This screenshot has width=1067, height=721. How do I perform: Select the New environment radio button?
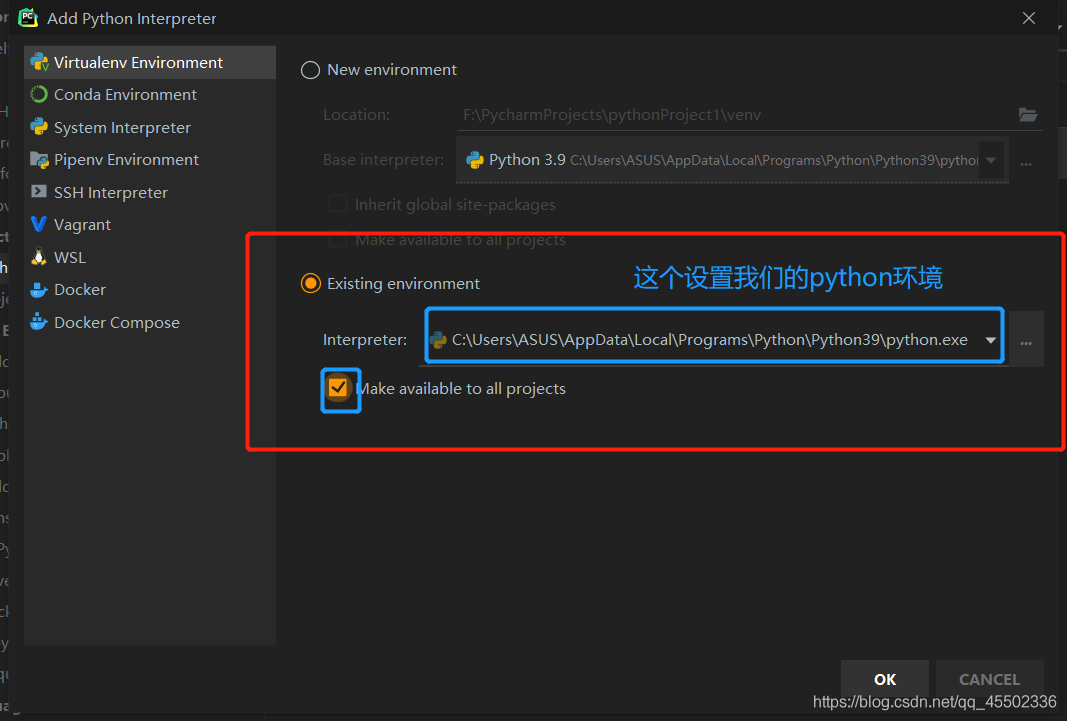(310, 70)
